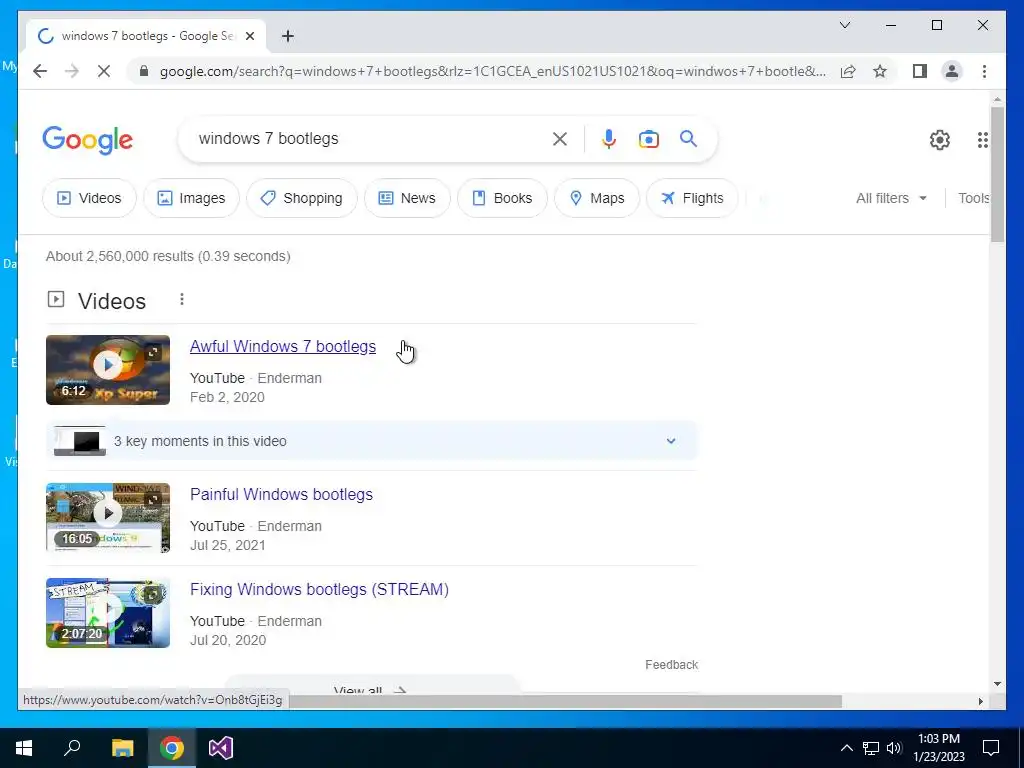Click the scroll right arrow
The image size is (1024, 768).
pos(980,701)
